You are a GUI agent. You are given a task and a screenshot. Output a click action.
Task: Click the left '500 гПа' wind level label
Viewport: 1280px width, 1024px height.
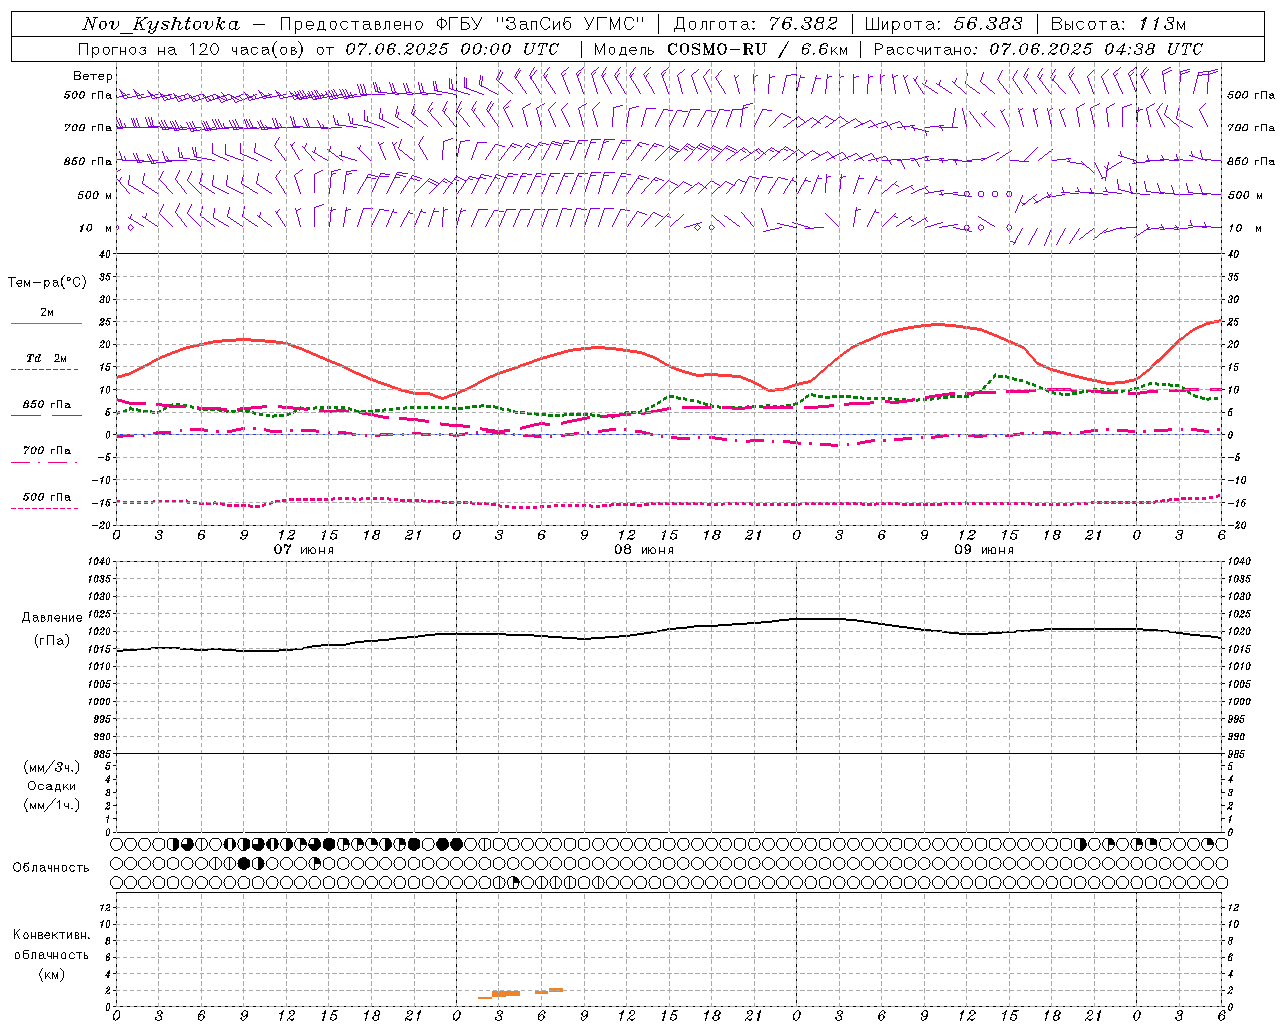(88, 95)
